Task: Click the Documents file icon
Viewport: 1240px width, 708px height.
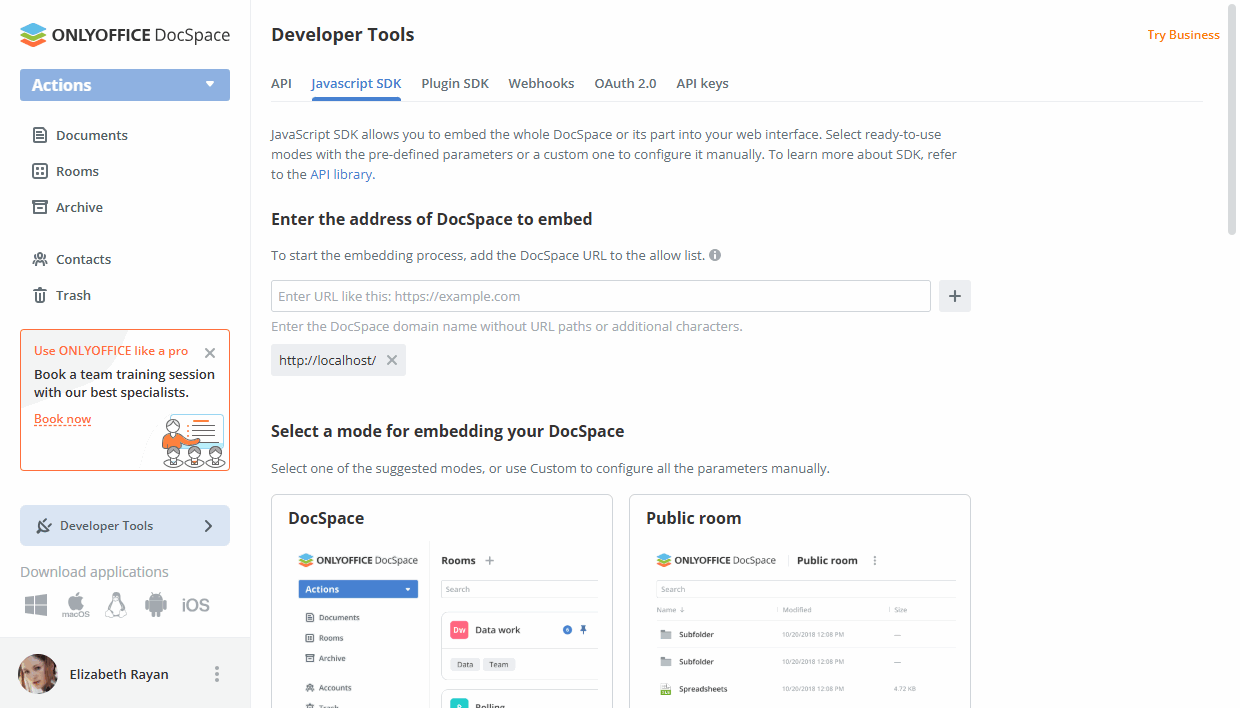Action: 40,135
